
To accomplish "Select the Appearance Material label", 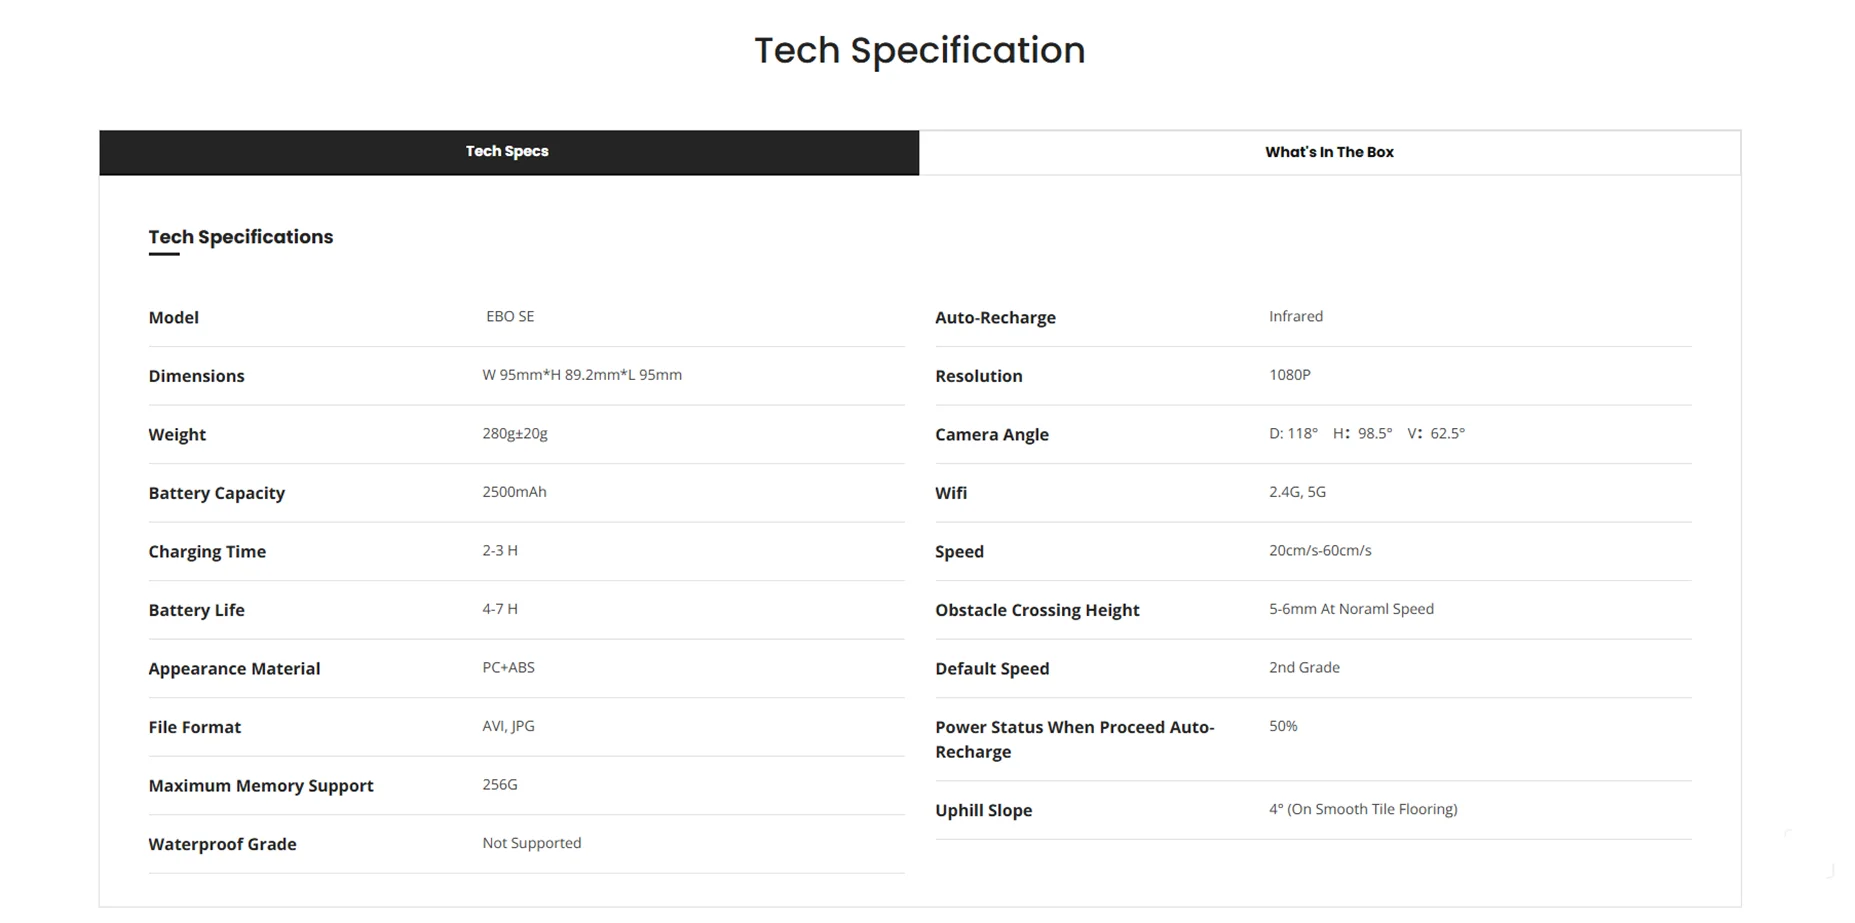I will click(x=234, y=668).
